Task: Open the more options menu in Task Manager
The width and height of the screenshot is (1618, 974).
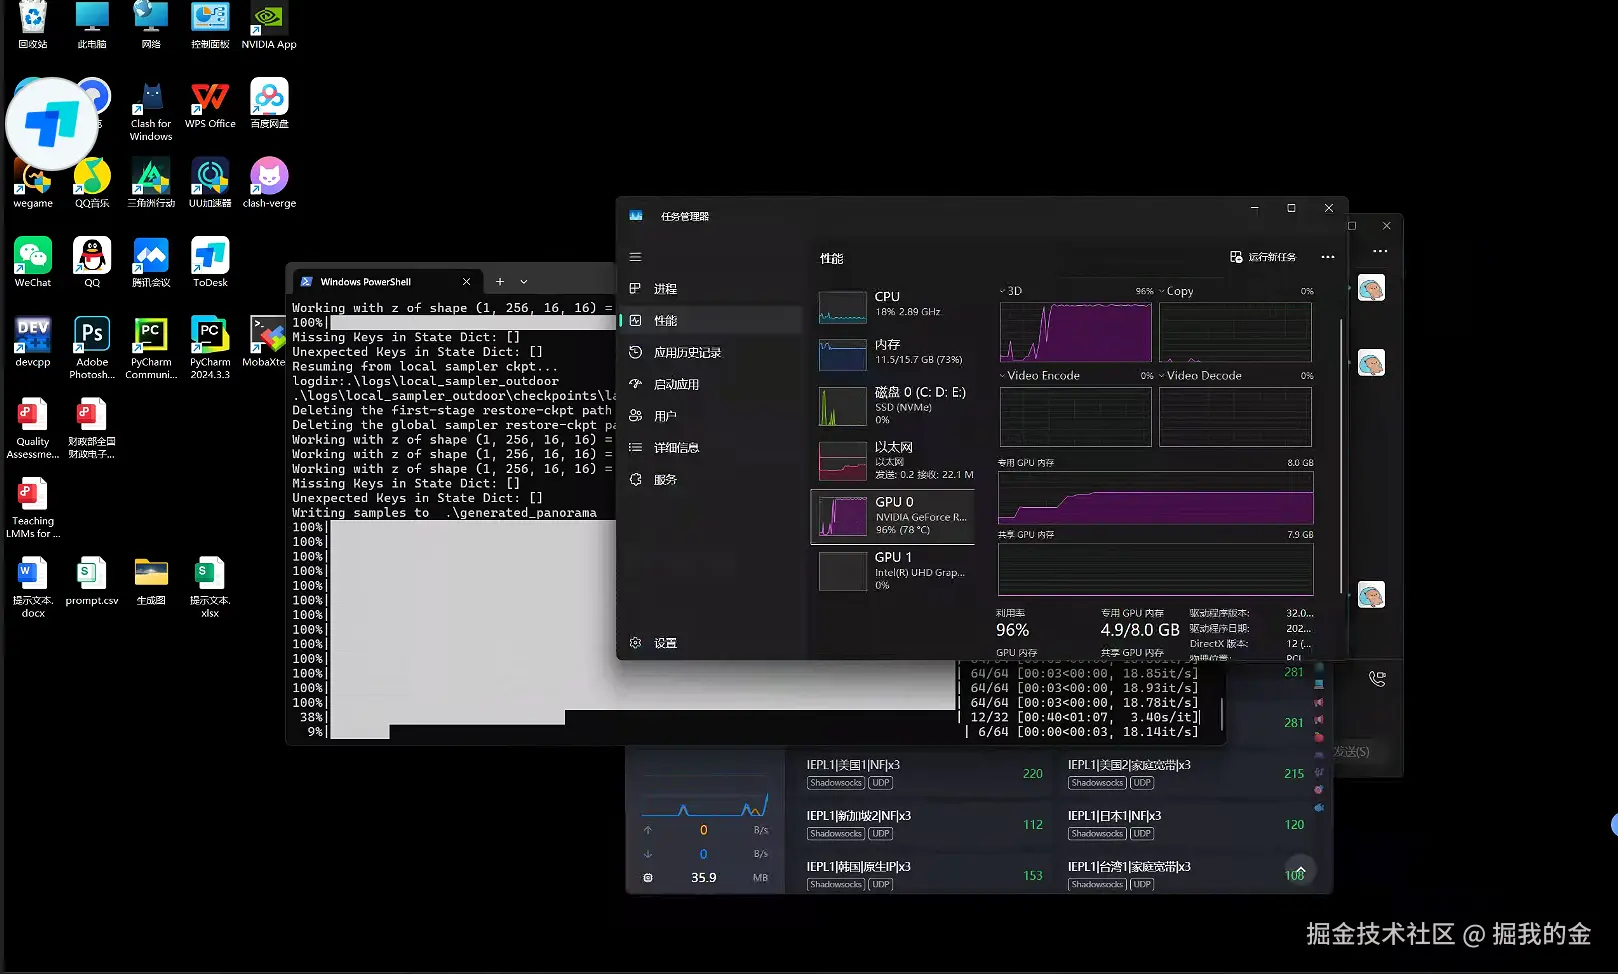Action: [1327, 257]
